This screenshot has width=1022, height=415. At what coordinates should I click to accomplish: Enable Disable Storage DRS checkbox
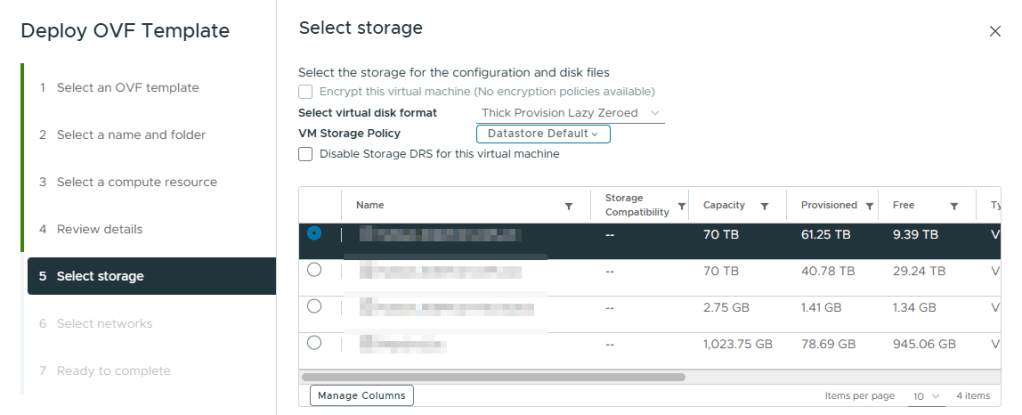point(306,155)
